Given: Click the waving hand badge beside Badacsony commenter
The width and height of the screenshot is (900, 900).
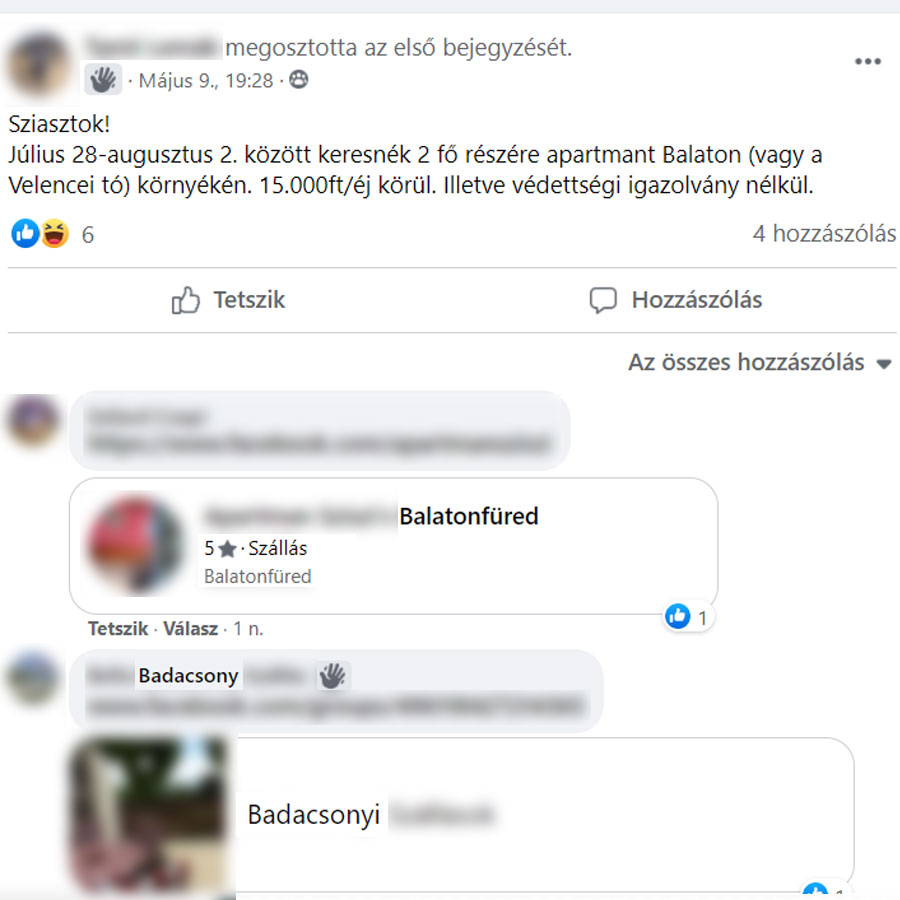Looking at the screenshot, I should (x=332, y=676).
